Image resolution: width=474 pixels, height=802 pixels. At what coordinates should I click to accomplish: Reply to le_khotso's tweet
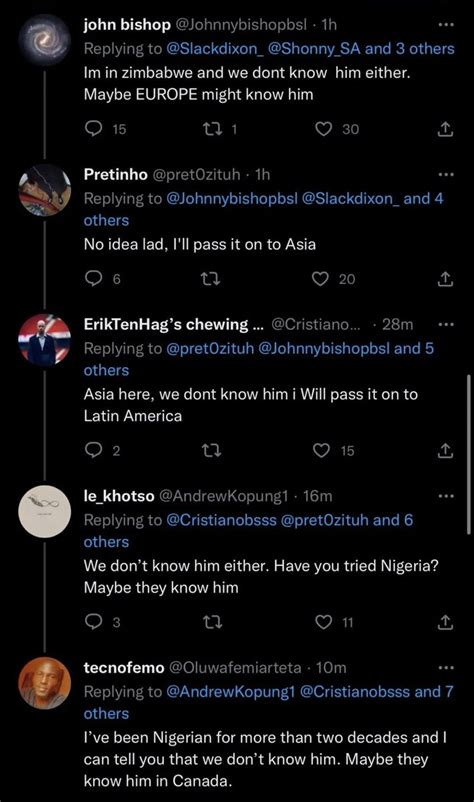93,622
